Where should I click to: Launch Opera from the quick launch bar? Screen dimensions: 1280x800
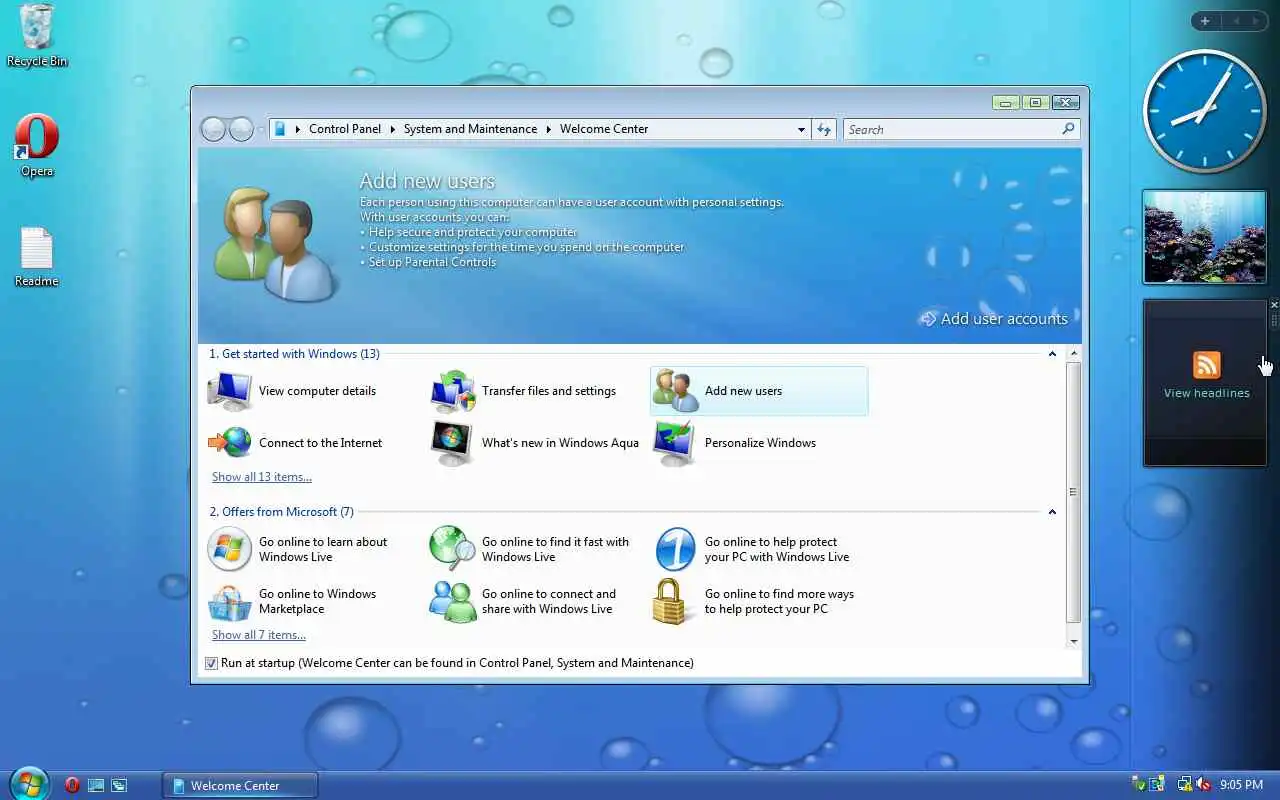72,785
